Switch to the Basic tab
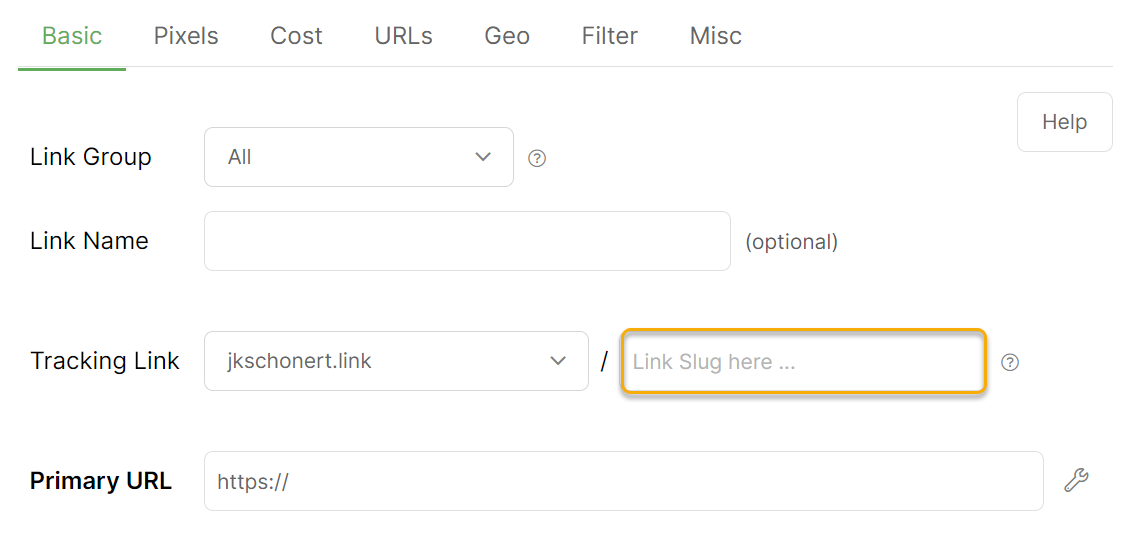The height and width of the screenshot is (540, 1130). click(72, 37)
